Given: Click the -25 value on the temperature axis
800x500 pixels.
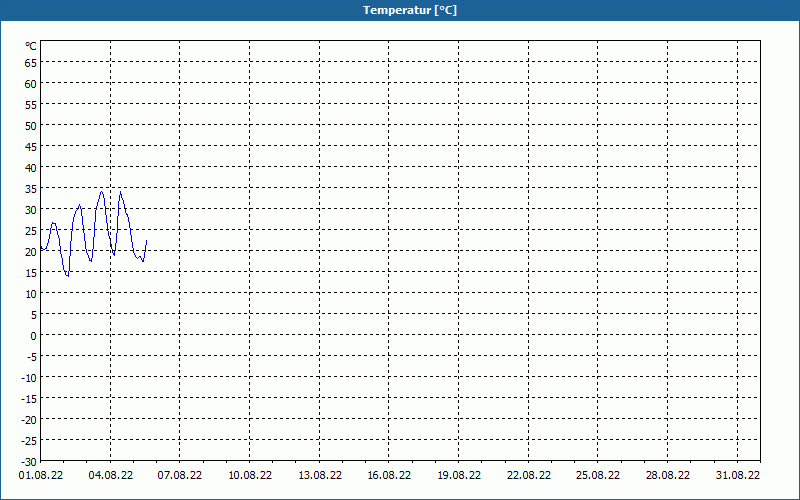Looking at the screenshot, I should pyautogui.click(x=29, y=441).
